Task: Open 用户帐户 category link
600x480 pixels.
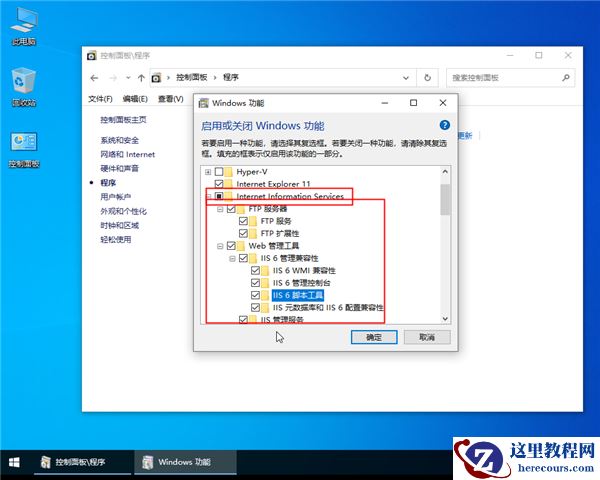Action: point(116,197)
